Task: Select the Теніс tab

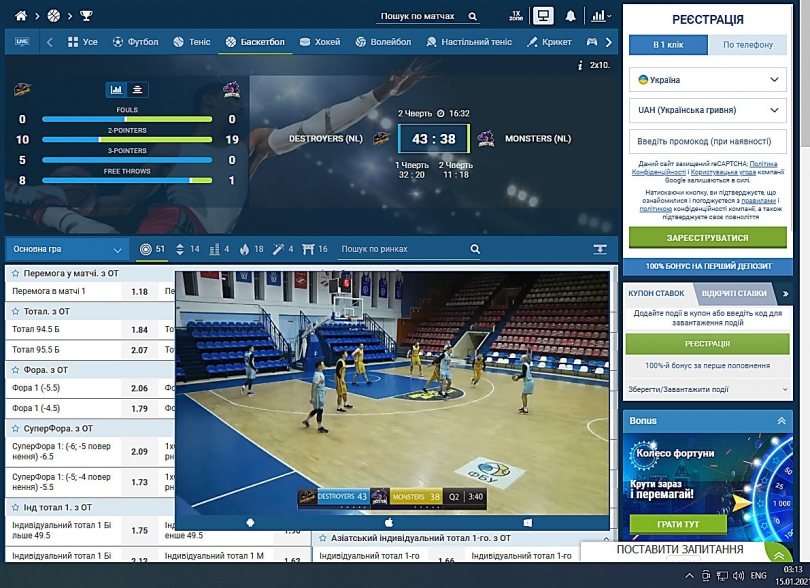Action: click(192, 42)
